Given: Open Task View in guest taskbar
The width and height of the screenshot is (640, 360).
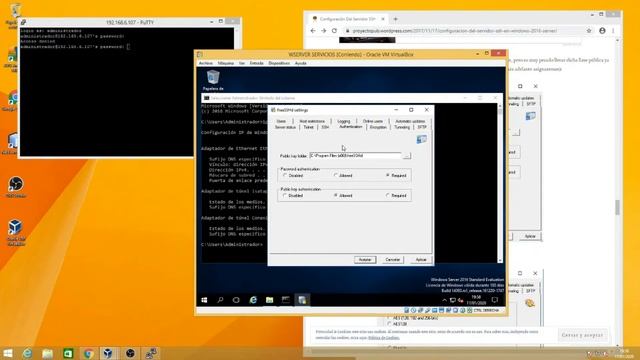Looking at the screenshot, I should [x=236, y=300].
